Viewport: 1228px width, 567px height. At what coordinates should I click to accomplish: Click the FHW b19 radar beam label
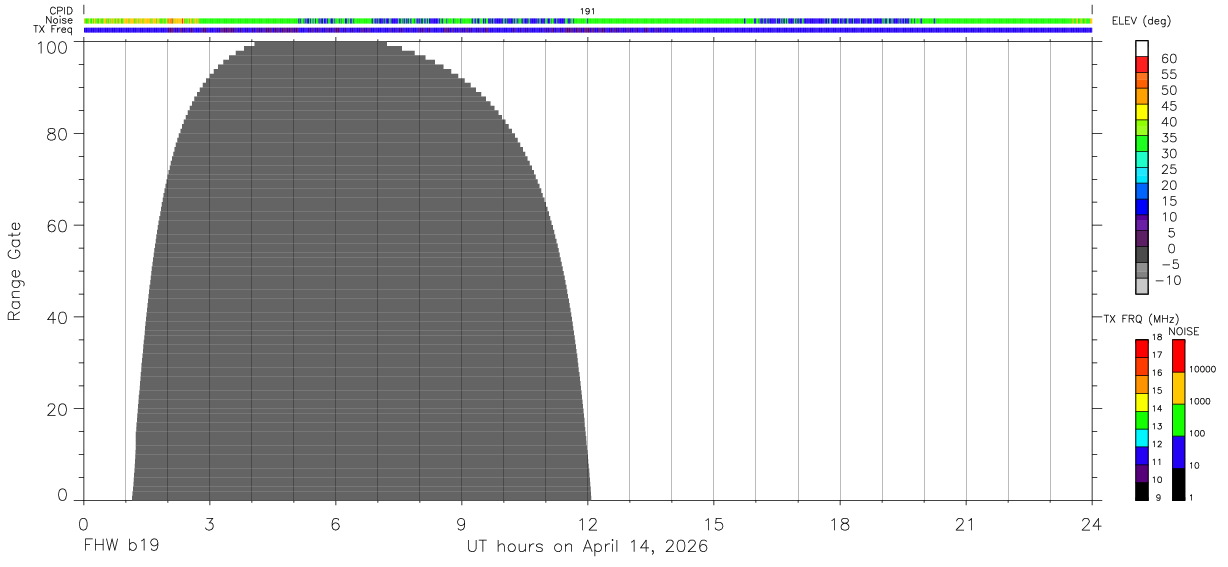[x=121, y=547]
